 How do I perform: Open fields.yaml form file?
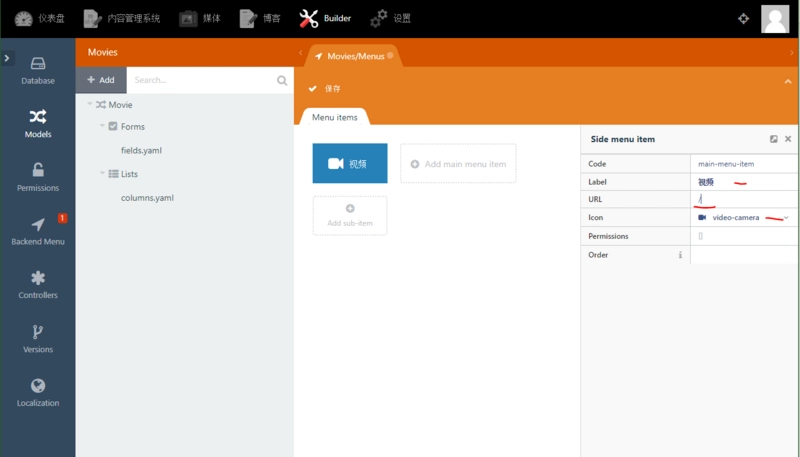[x=141, y=150]
